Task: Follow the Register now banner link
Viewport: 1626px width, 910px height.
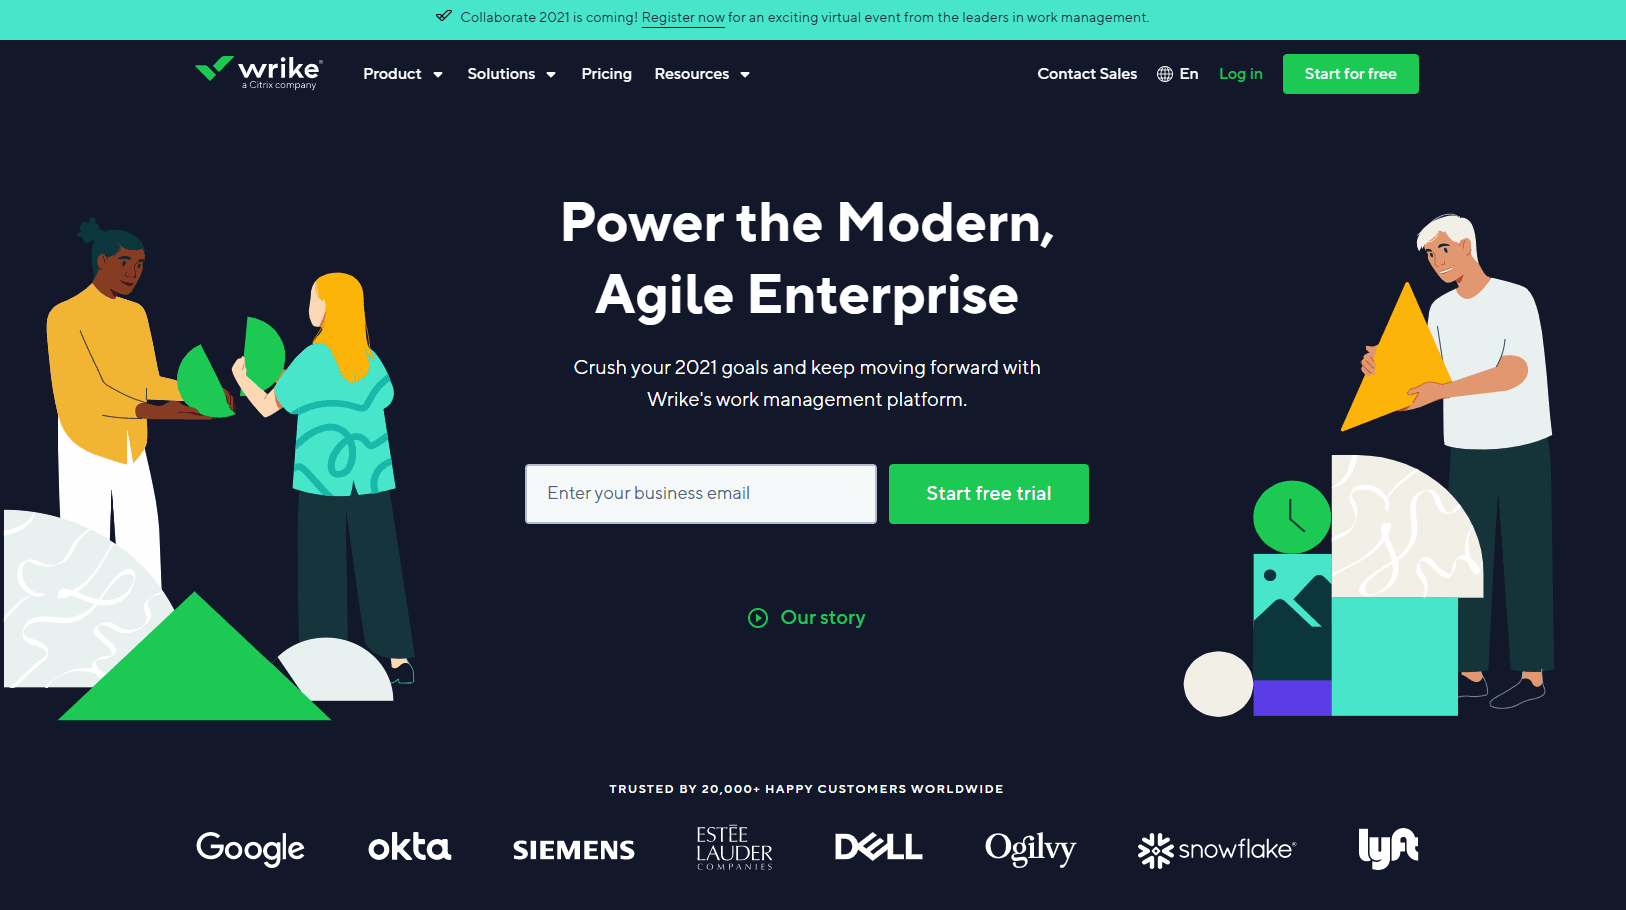Action: [683, 18]
